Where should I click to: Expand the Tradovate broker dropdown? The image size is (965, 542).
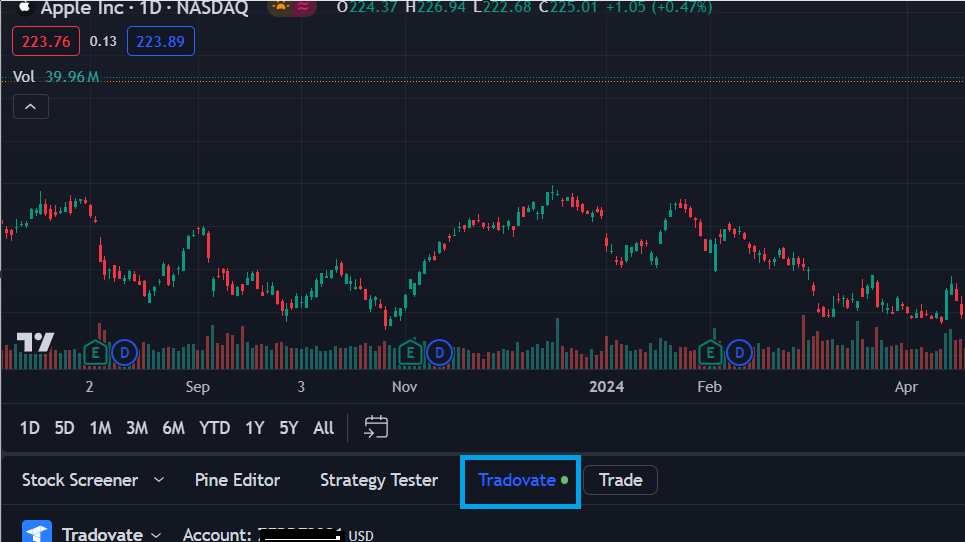pyautogui.click(x=156, y=535)
